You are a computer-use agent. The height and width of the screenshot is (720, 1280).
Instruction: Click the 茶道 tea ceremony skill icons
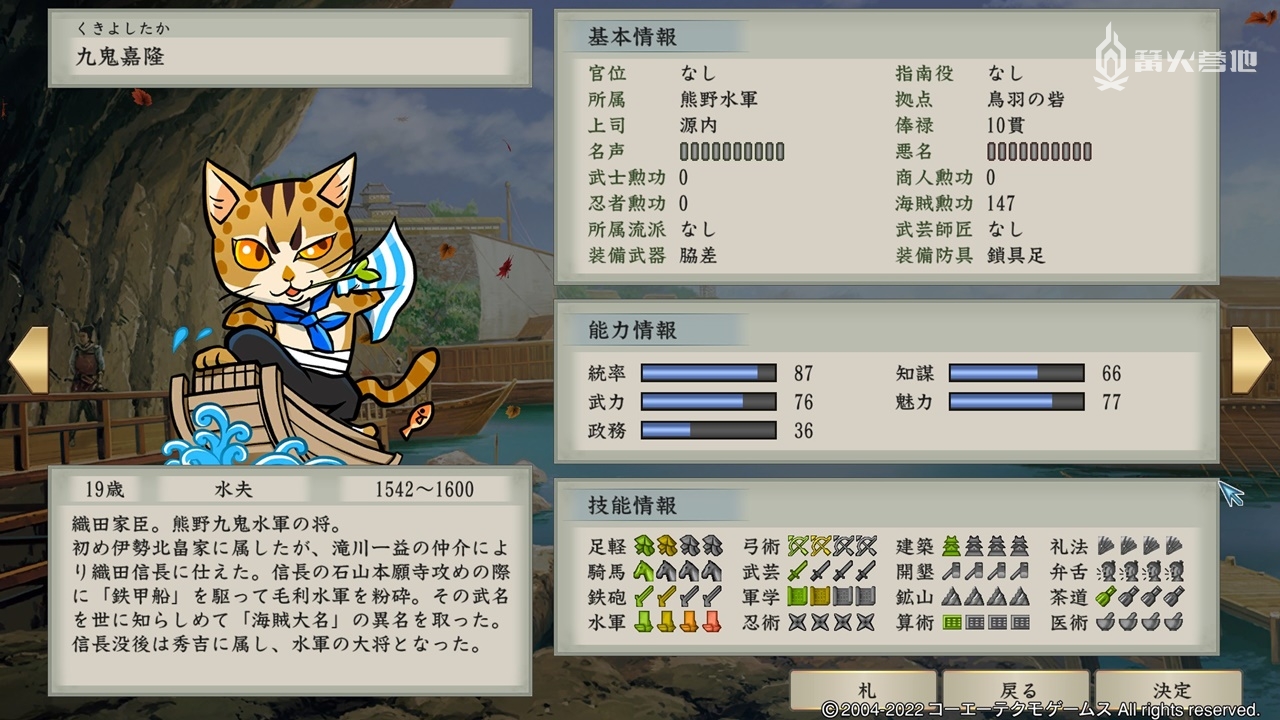click(x=1140, y=596)
